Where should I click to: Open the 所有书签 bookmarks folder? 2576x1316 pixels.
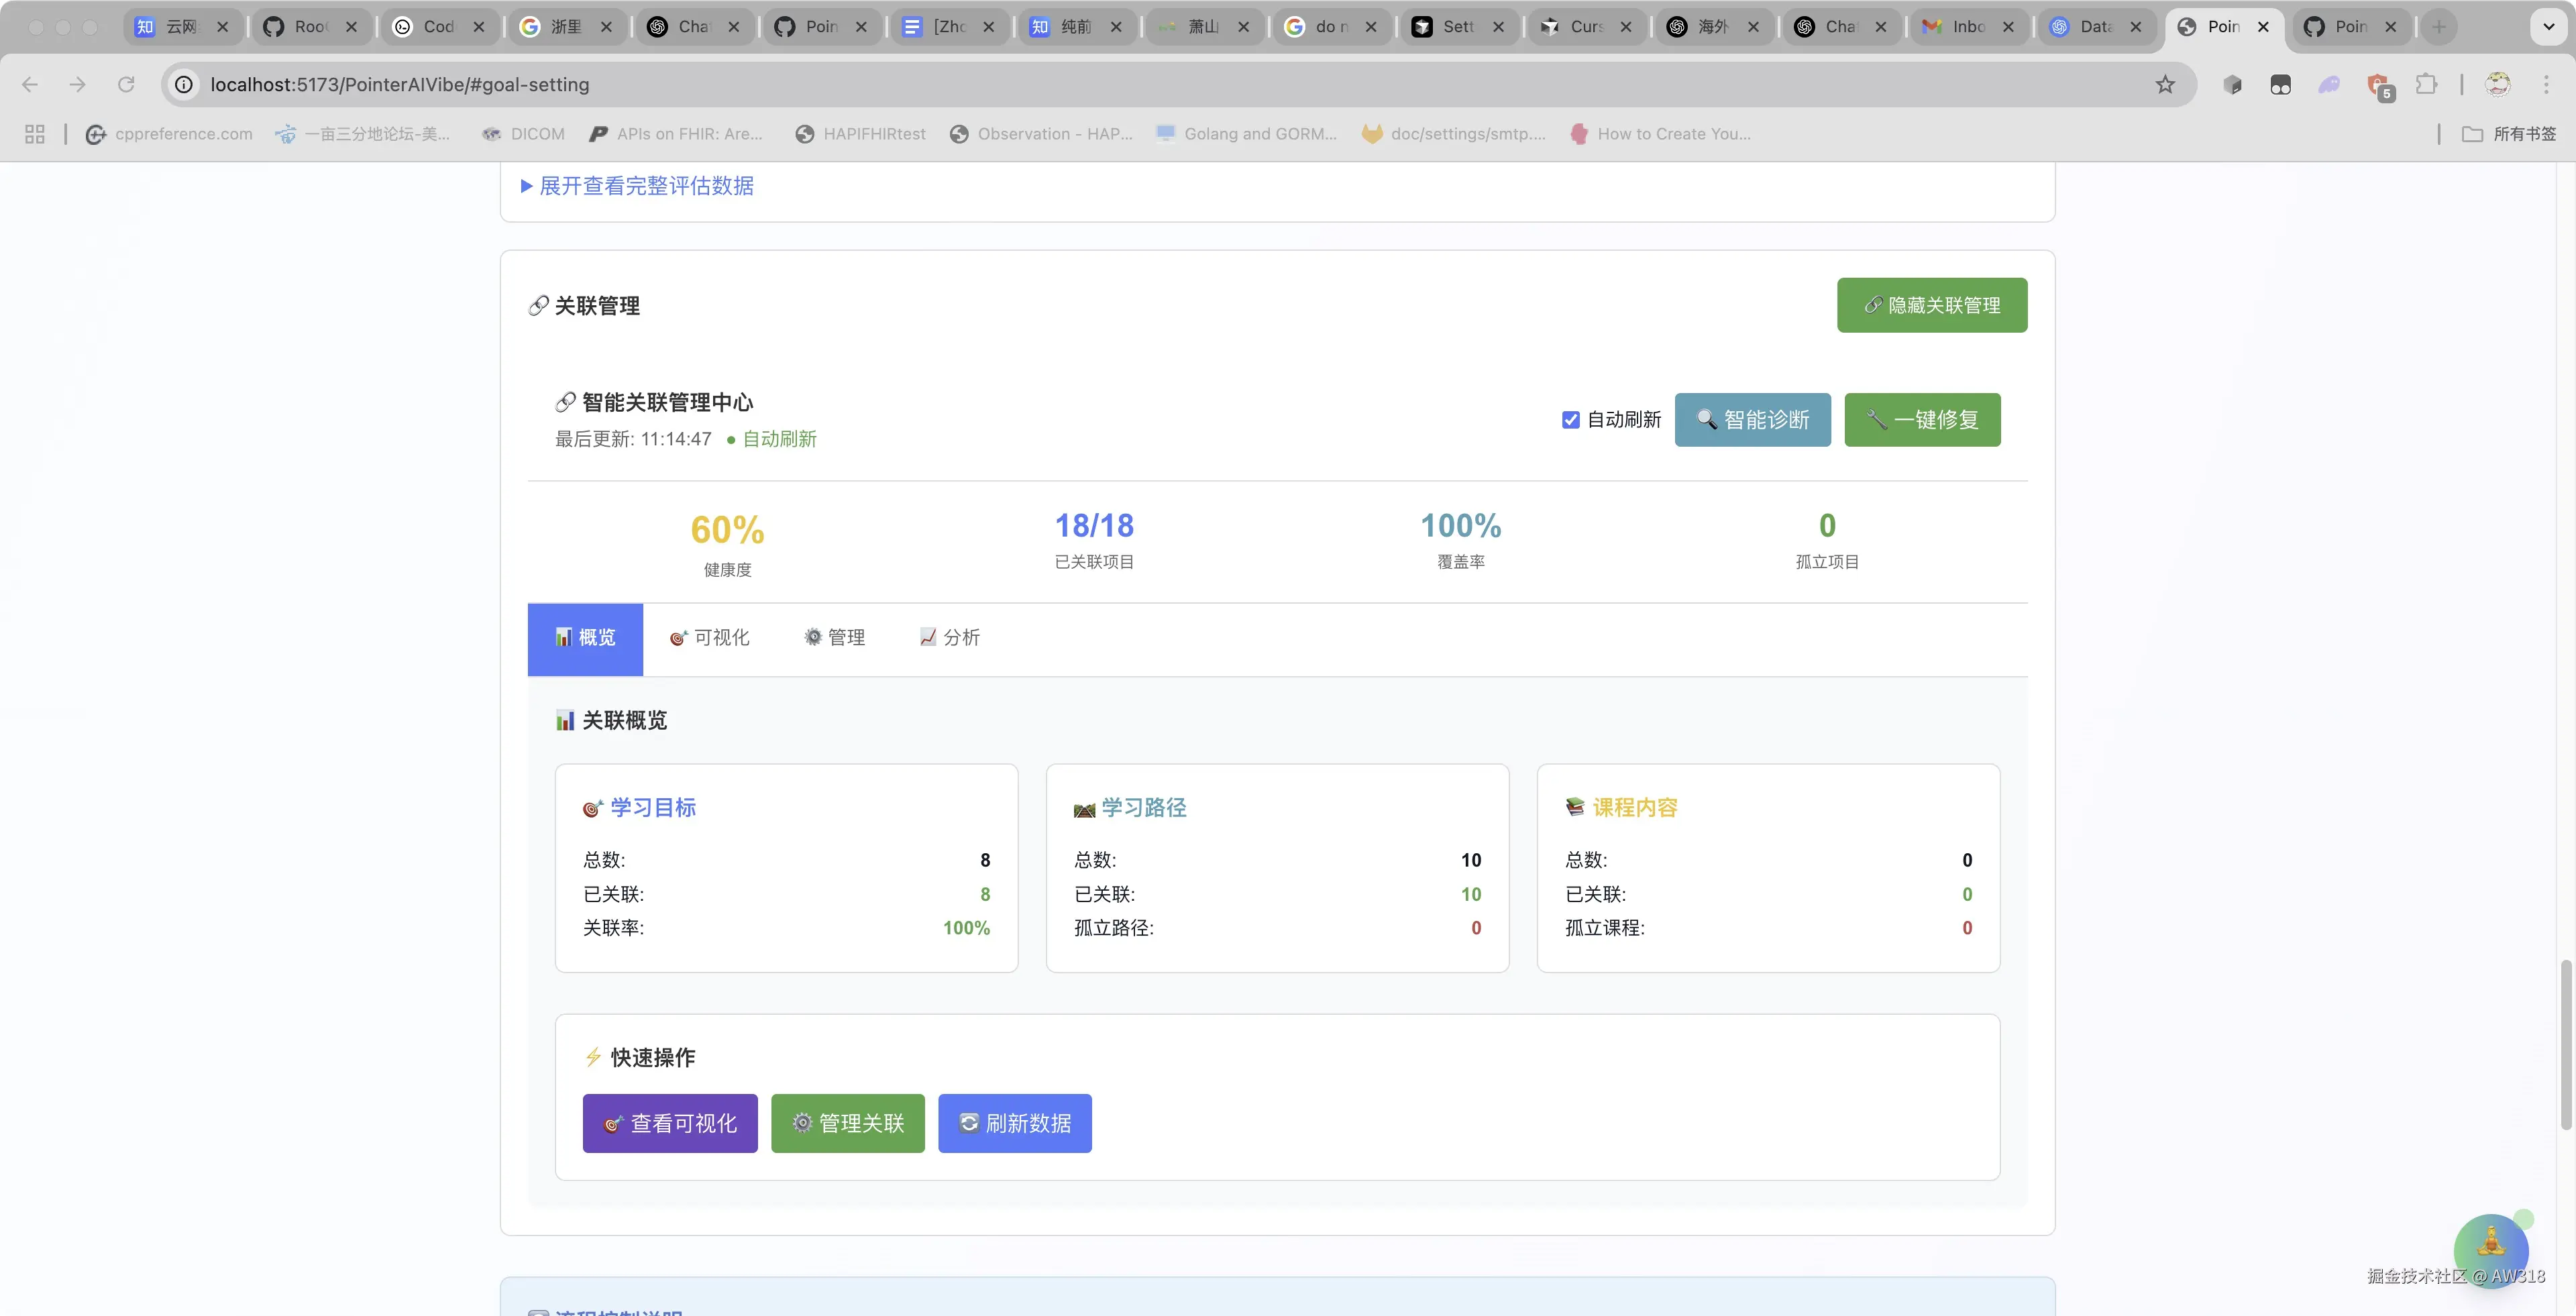click(x=2509, y=134)
